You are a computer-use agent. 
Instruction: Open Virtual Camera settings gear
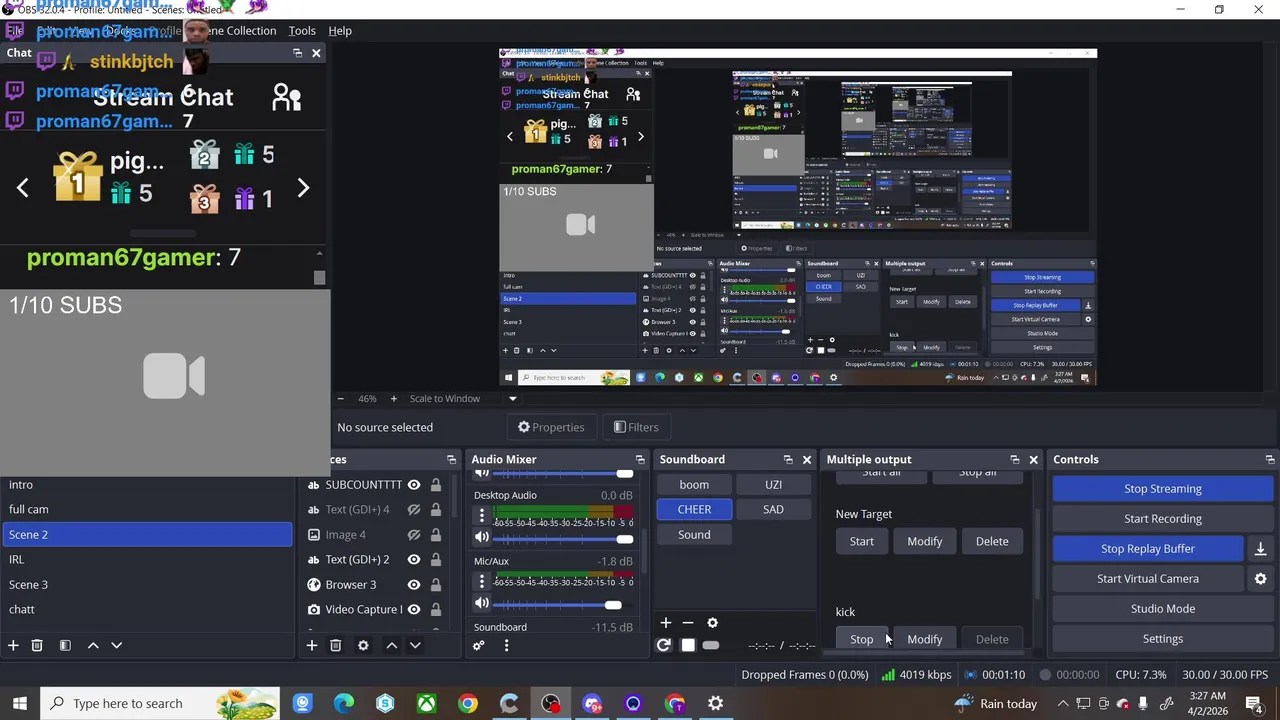[1260, 579]
